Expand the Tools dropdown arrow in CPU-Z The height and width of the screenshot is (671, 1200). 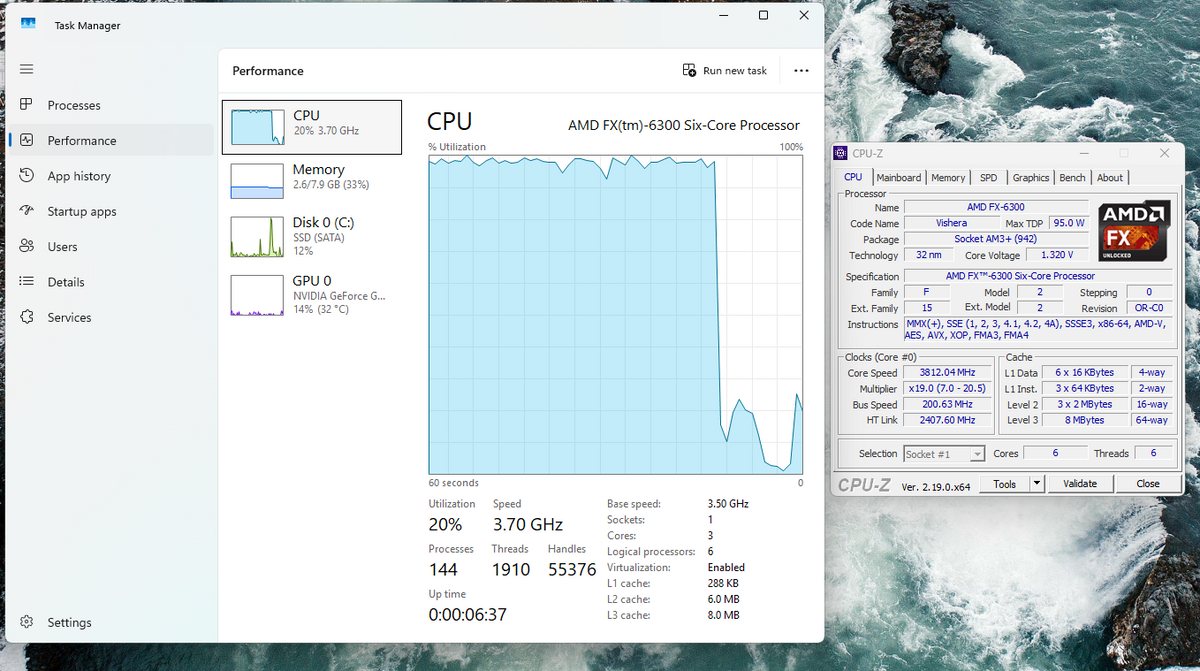tap(1037, 483)
